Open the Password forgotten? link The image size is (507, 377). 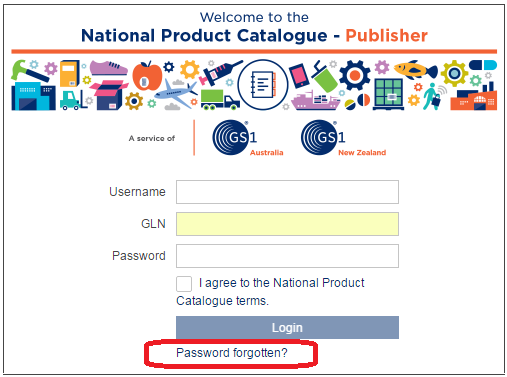(232, 353)
